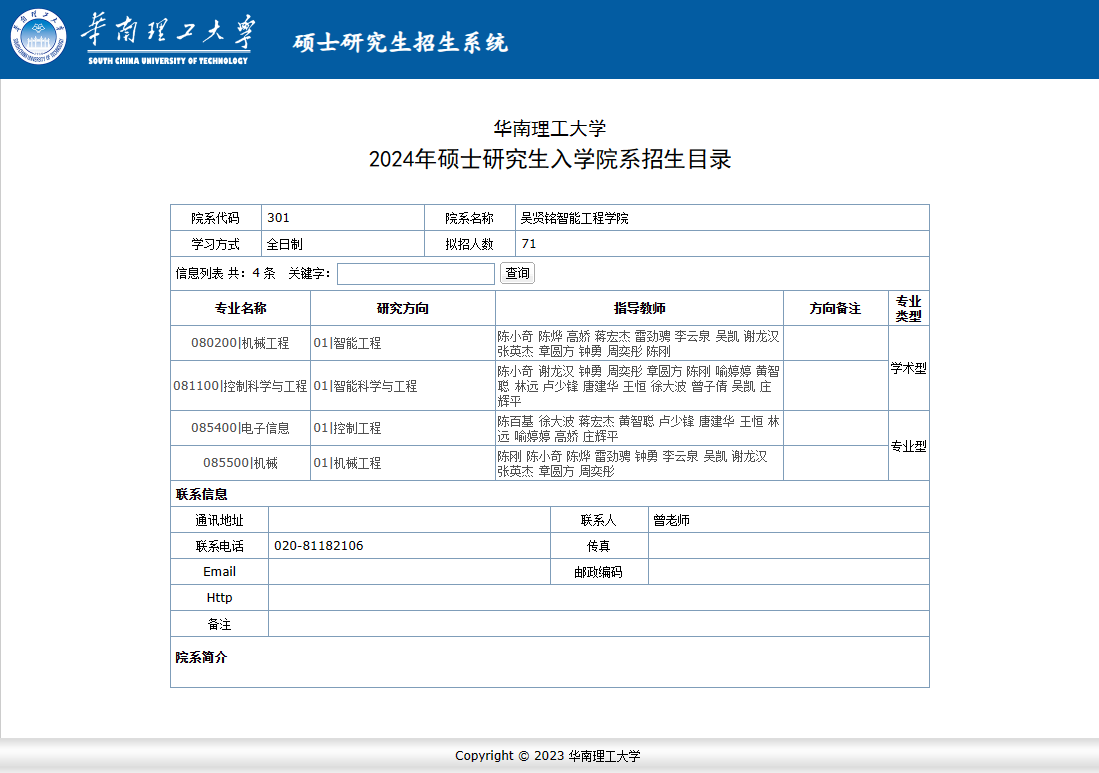Select the 081100|控制科学与工程 cell
1099x773 pixels.
coord(240,386)
